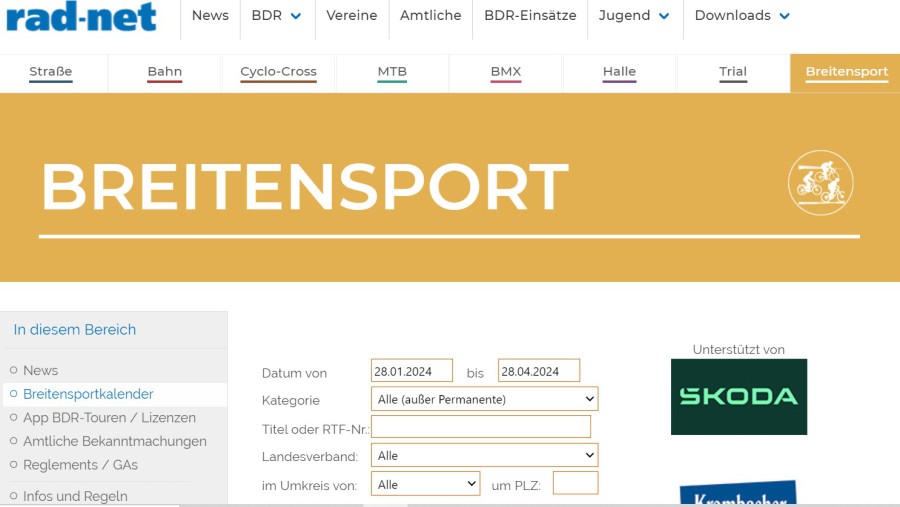Screen dimensions: 900x507
Task: Click the Titel oder RTF-Nr. field
Action: click(x=480, y=427)
